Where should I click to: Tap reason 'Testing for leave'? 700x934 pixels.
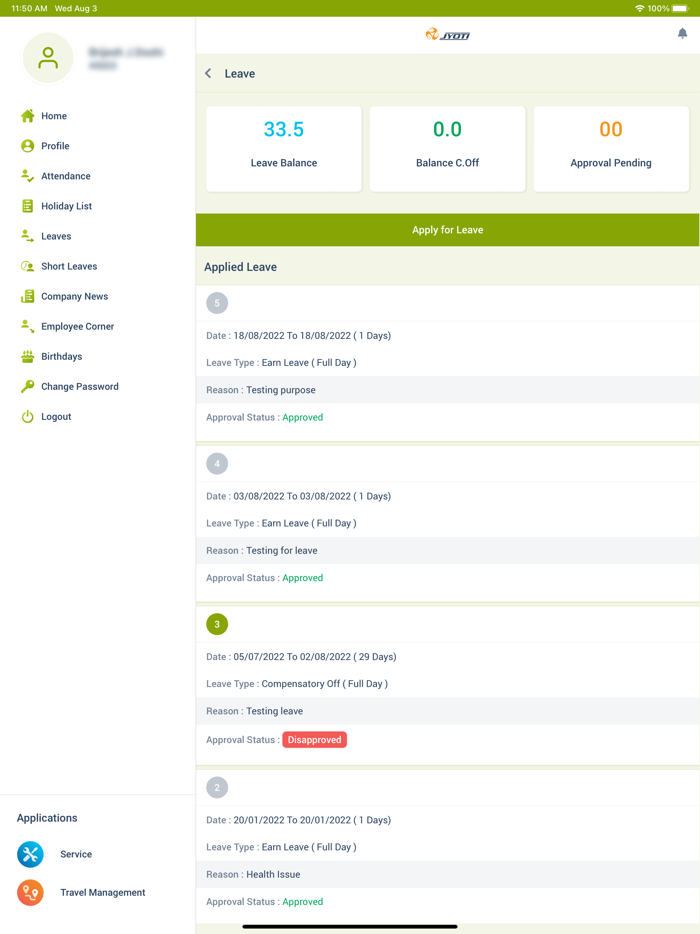pos(282,551)
